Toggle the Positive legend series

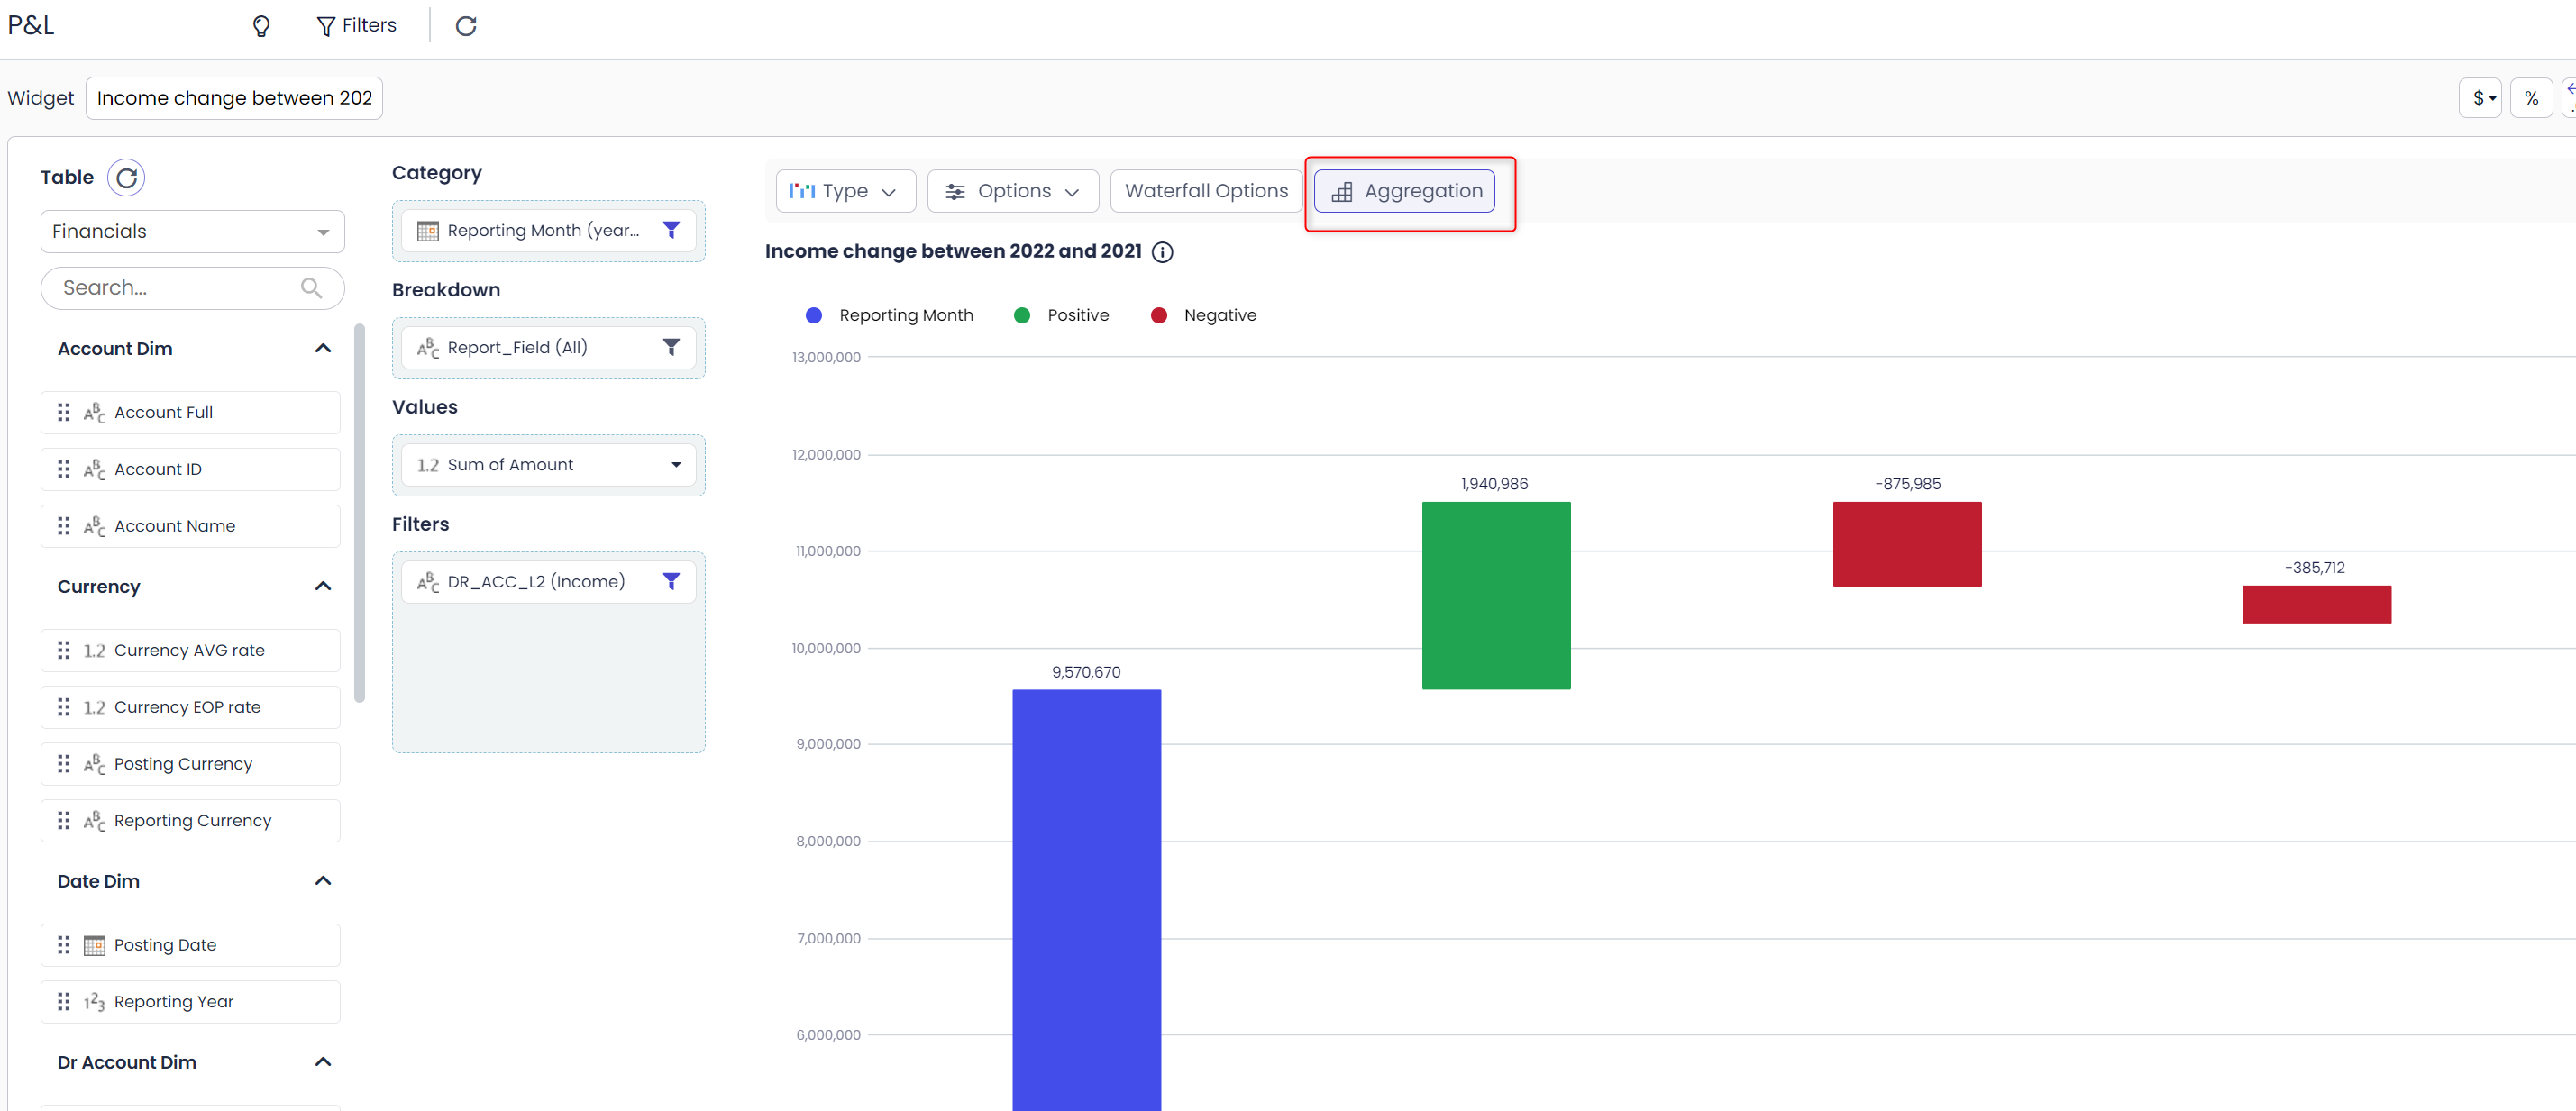(x=1061, y=315)
